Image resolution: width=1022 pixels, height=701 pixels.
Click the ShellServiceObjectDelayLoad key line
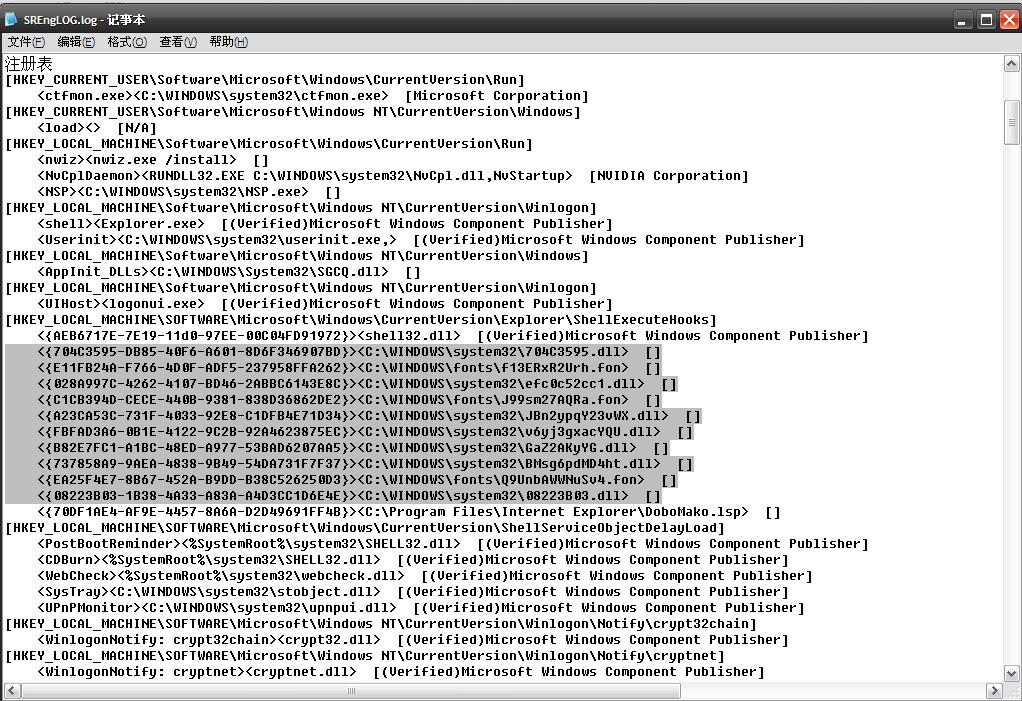365,528
